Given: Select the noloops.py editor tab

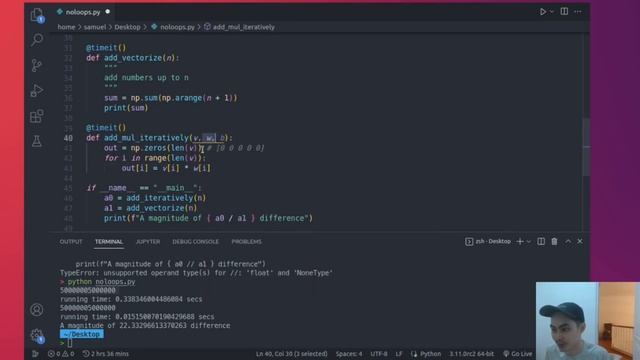Looking at the screenshot, I should point(83,12).
